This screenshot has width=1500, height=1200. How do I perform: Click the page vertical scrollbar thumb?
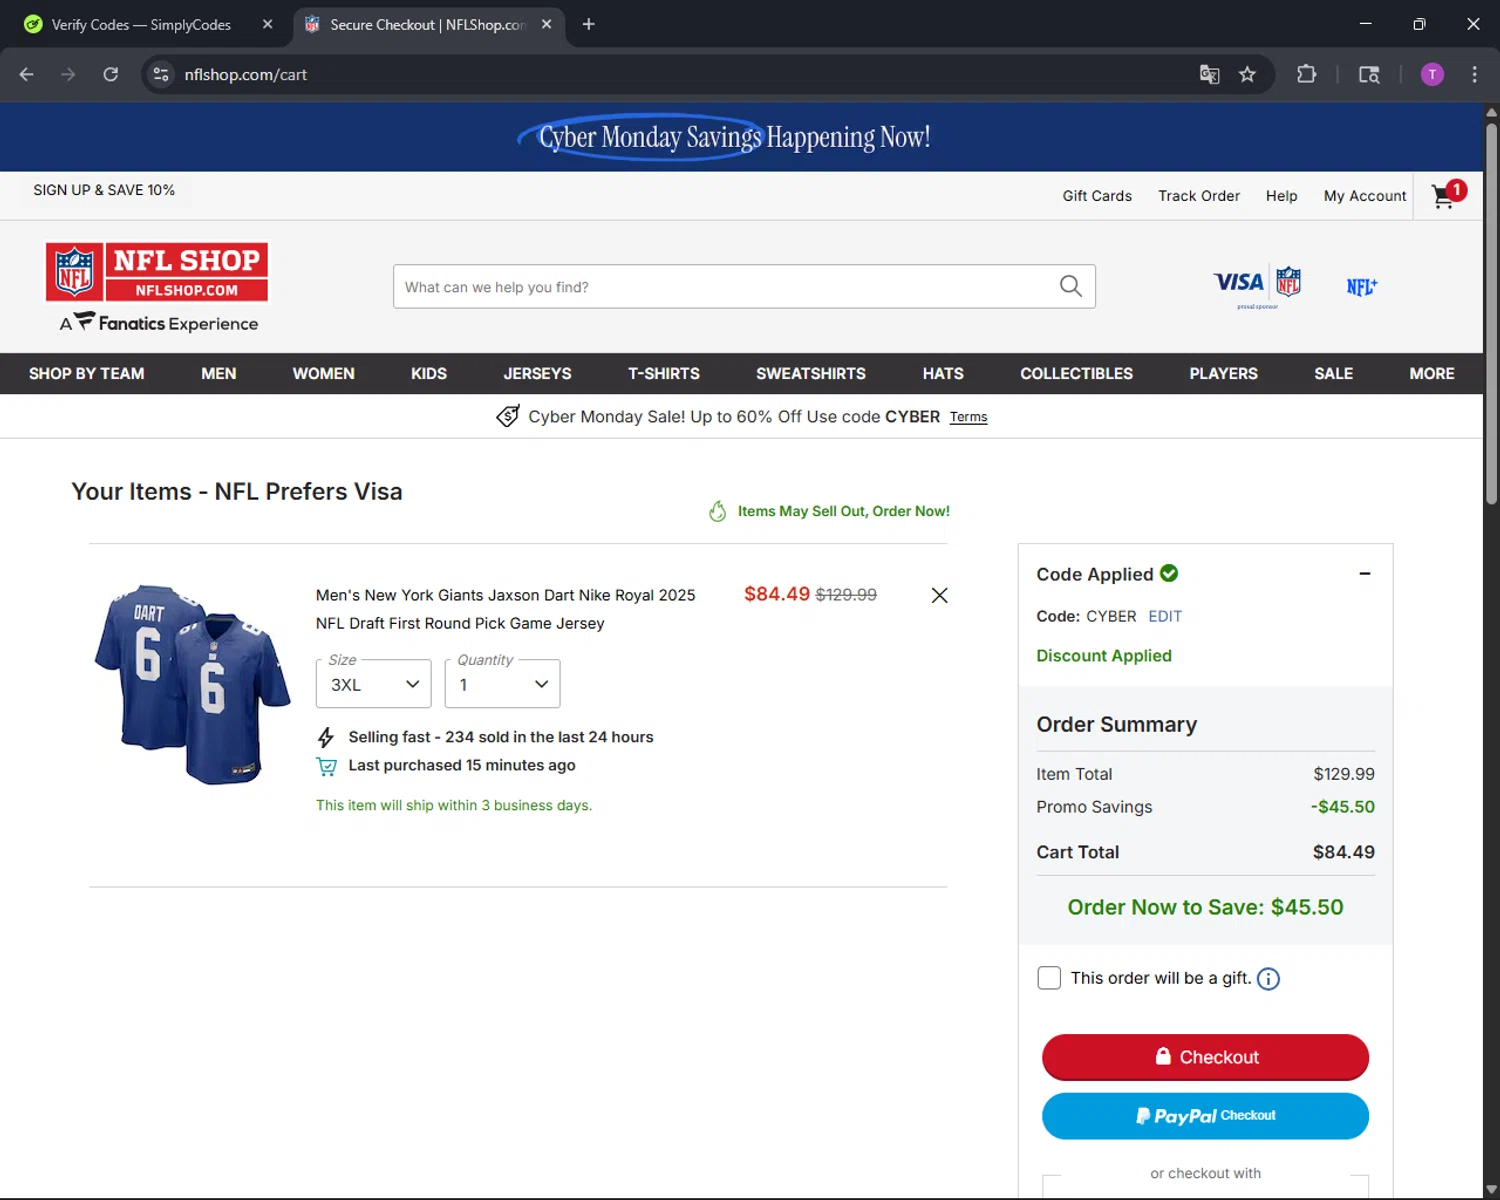coord(1491,312)
